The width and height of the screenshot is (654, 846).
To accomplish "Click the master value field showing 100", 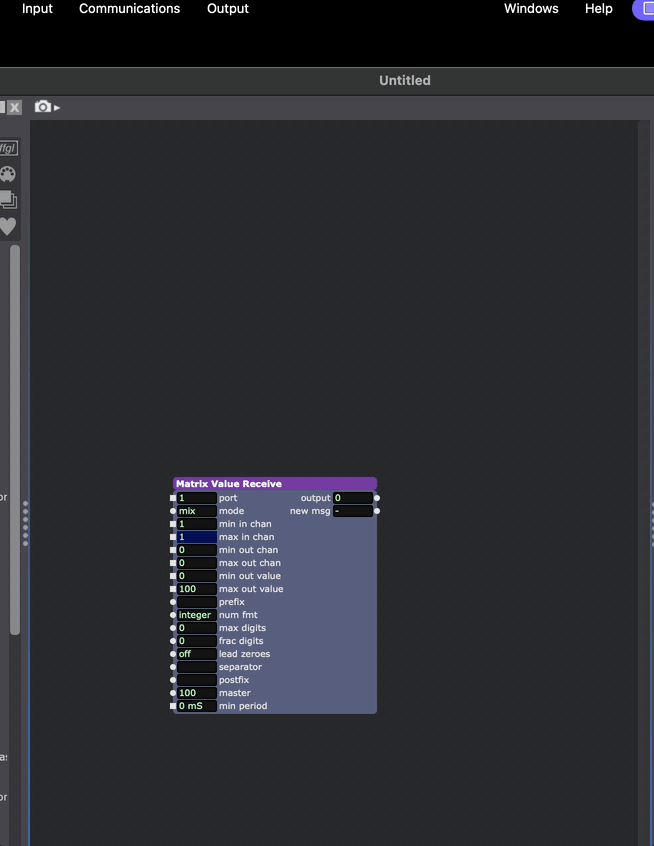I will pyautogui.click(x=196, y=693).
